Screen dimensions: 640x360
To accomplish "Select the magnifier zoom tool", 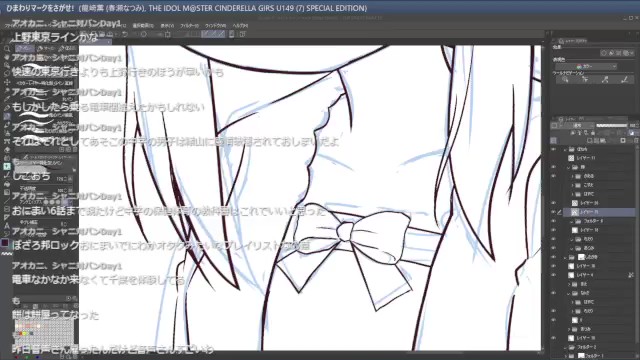I will tap(7, 49).
